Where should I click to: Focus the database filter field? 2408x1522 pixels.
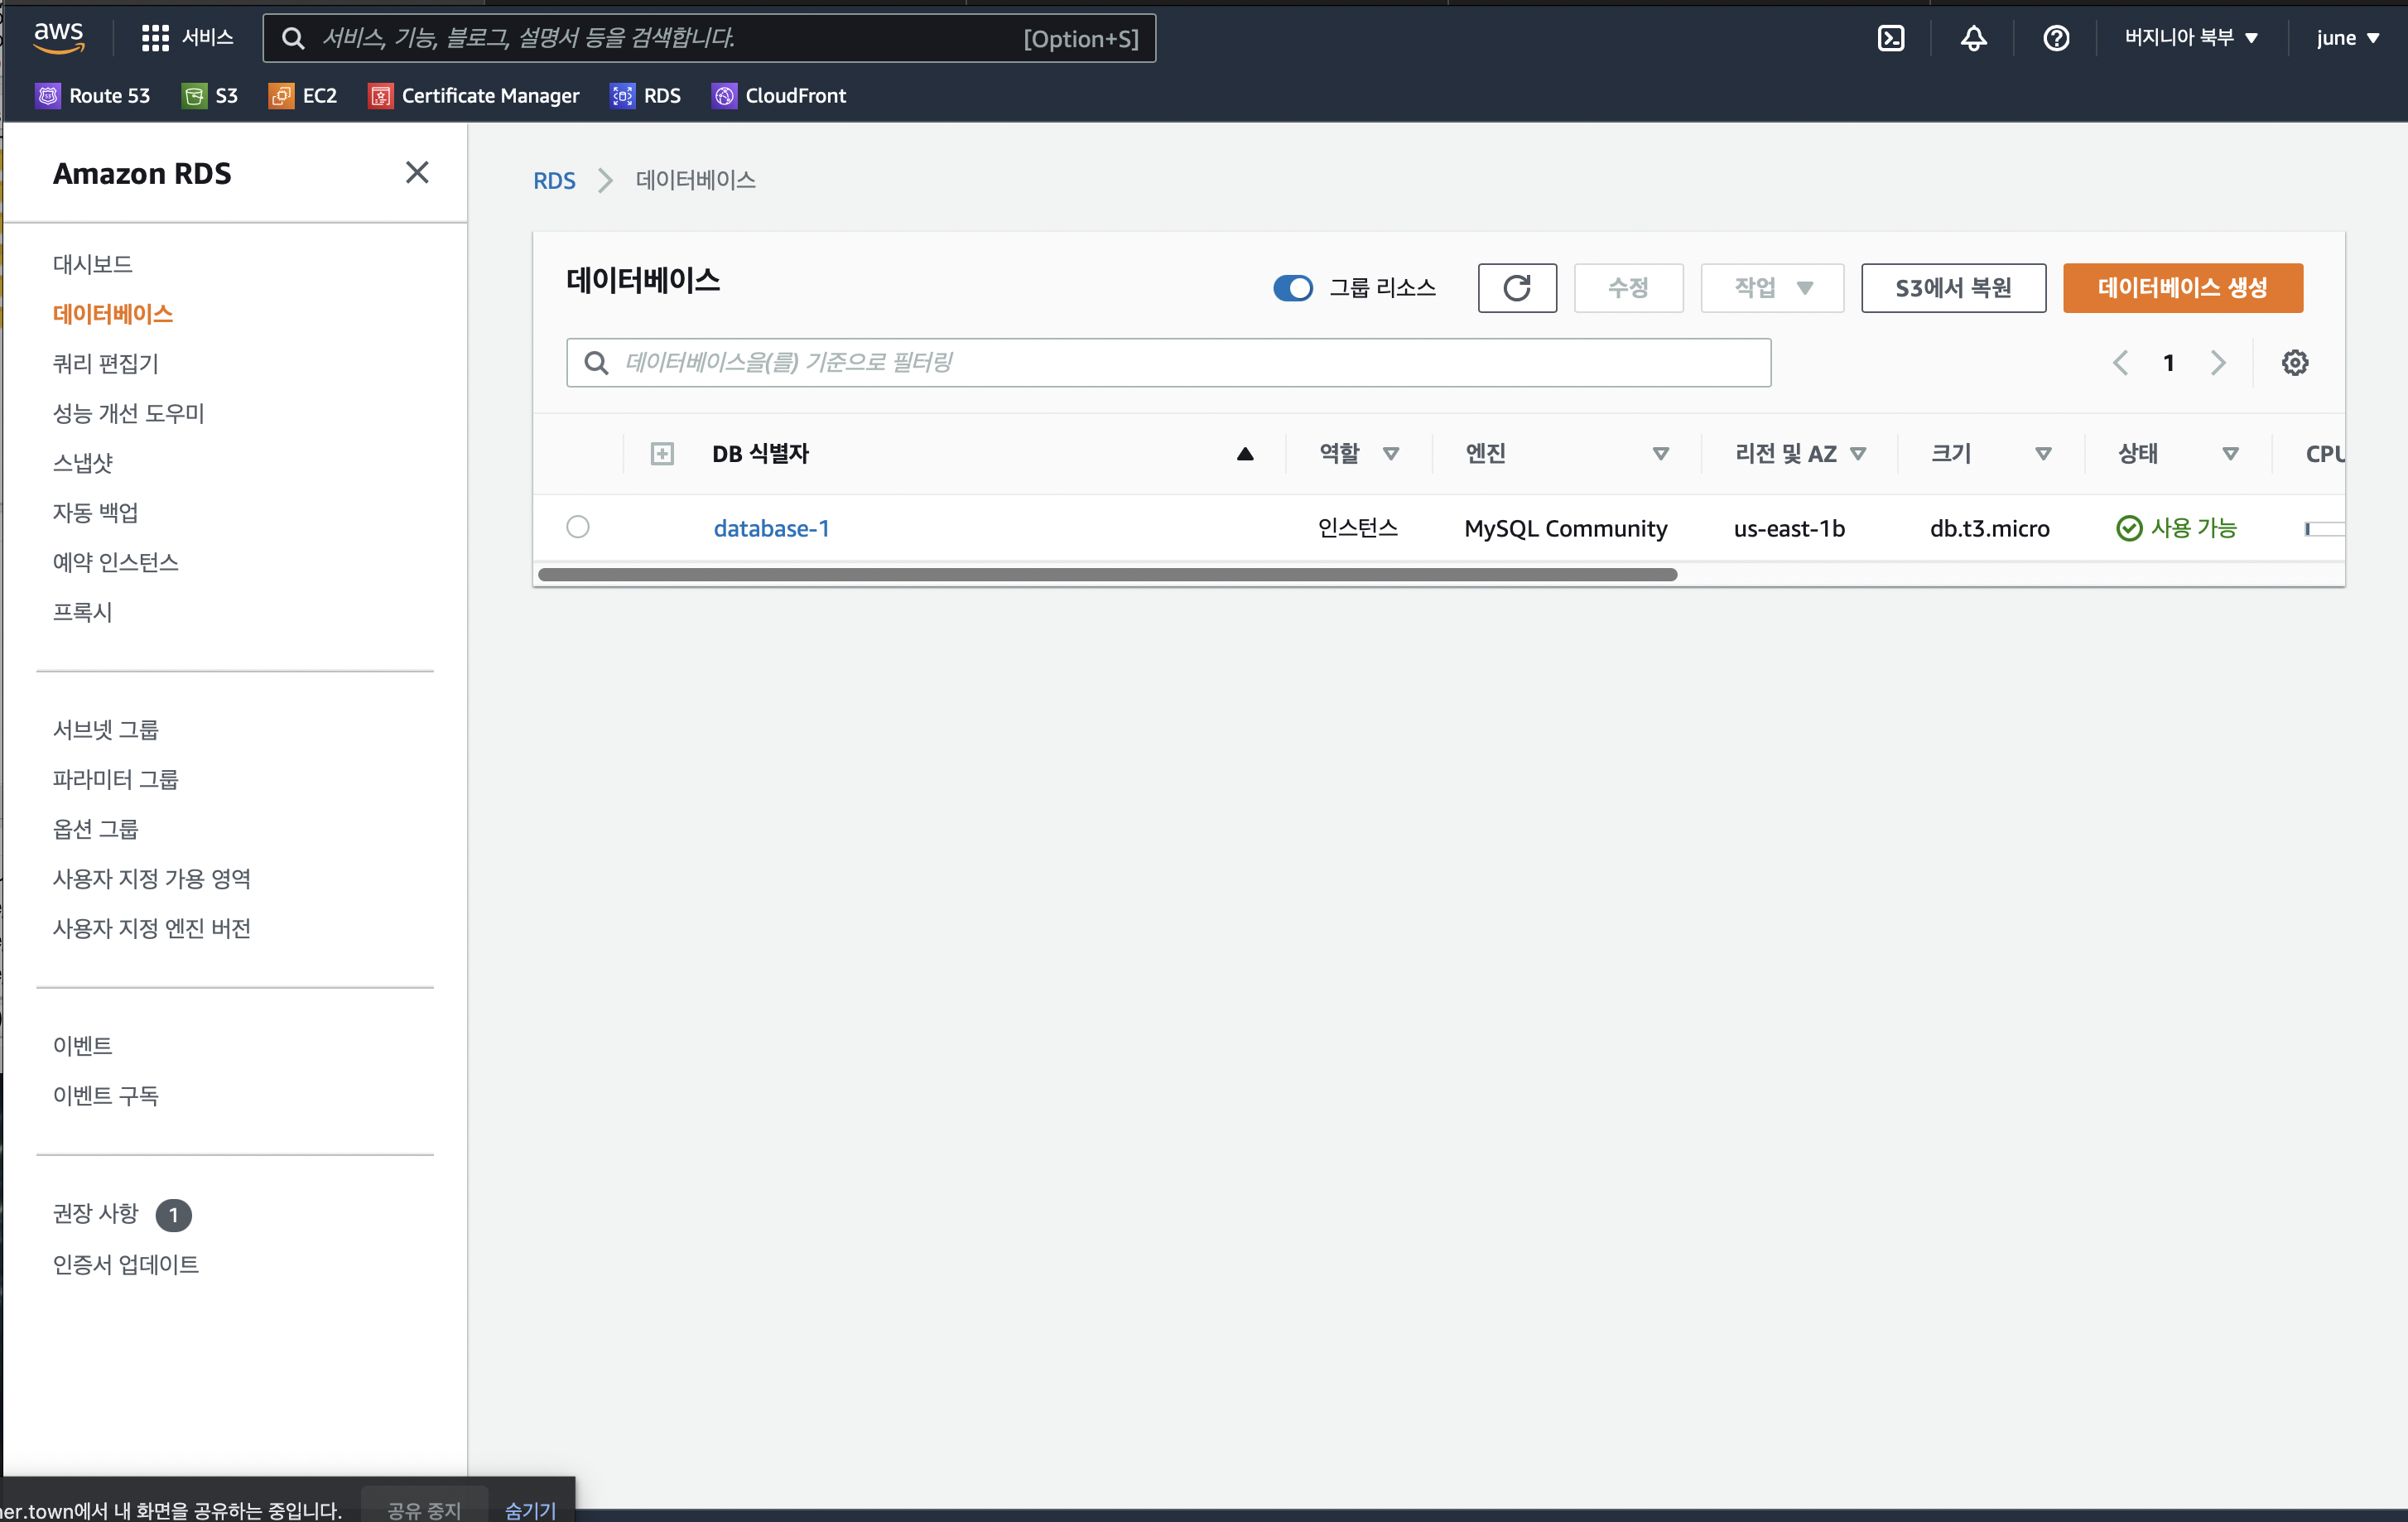[1168, 363]
